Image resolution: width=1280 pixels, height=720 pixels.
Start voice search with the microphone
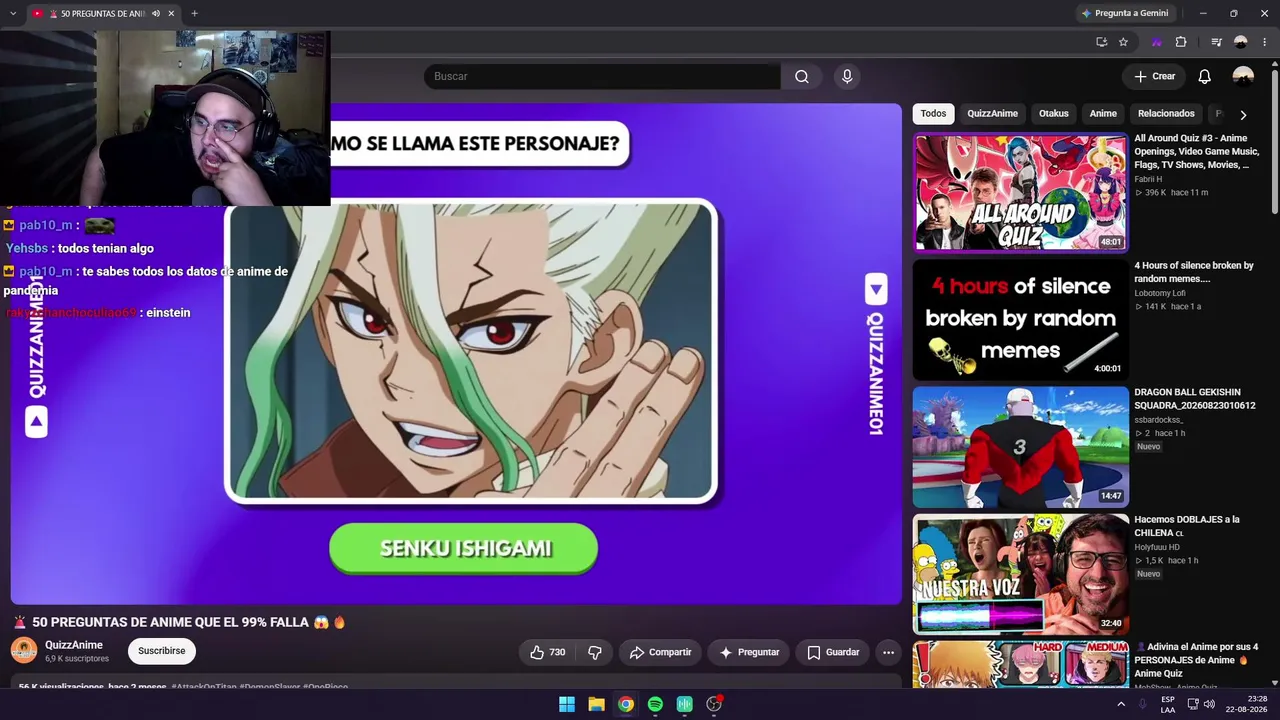[847, 76]
